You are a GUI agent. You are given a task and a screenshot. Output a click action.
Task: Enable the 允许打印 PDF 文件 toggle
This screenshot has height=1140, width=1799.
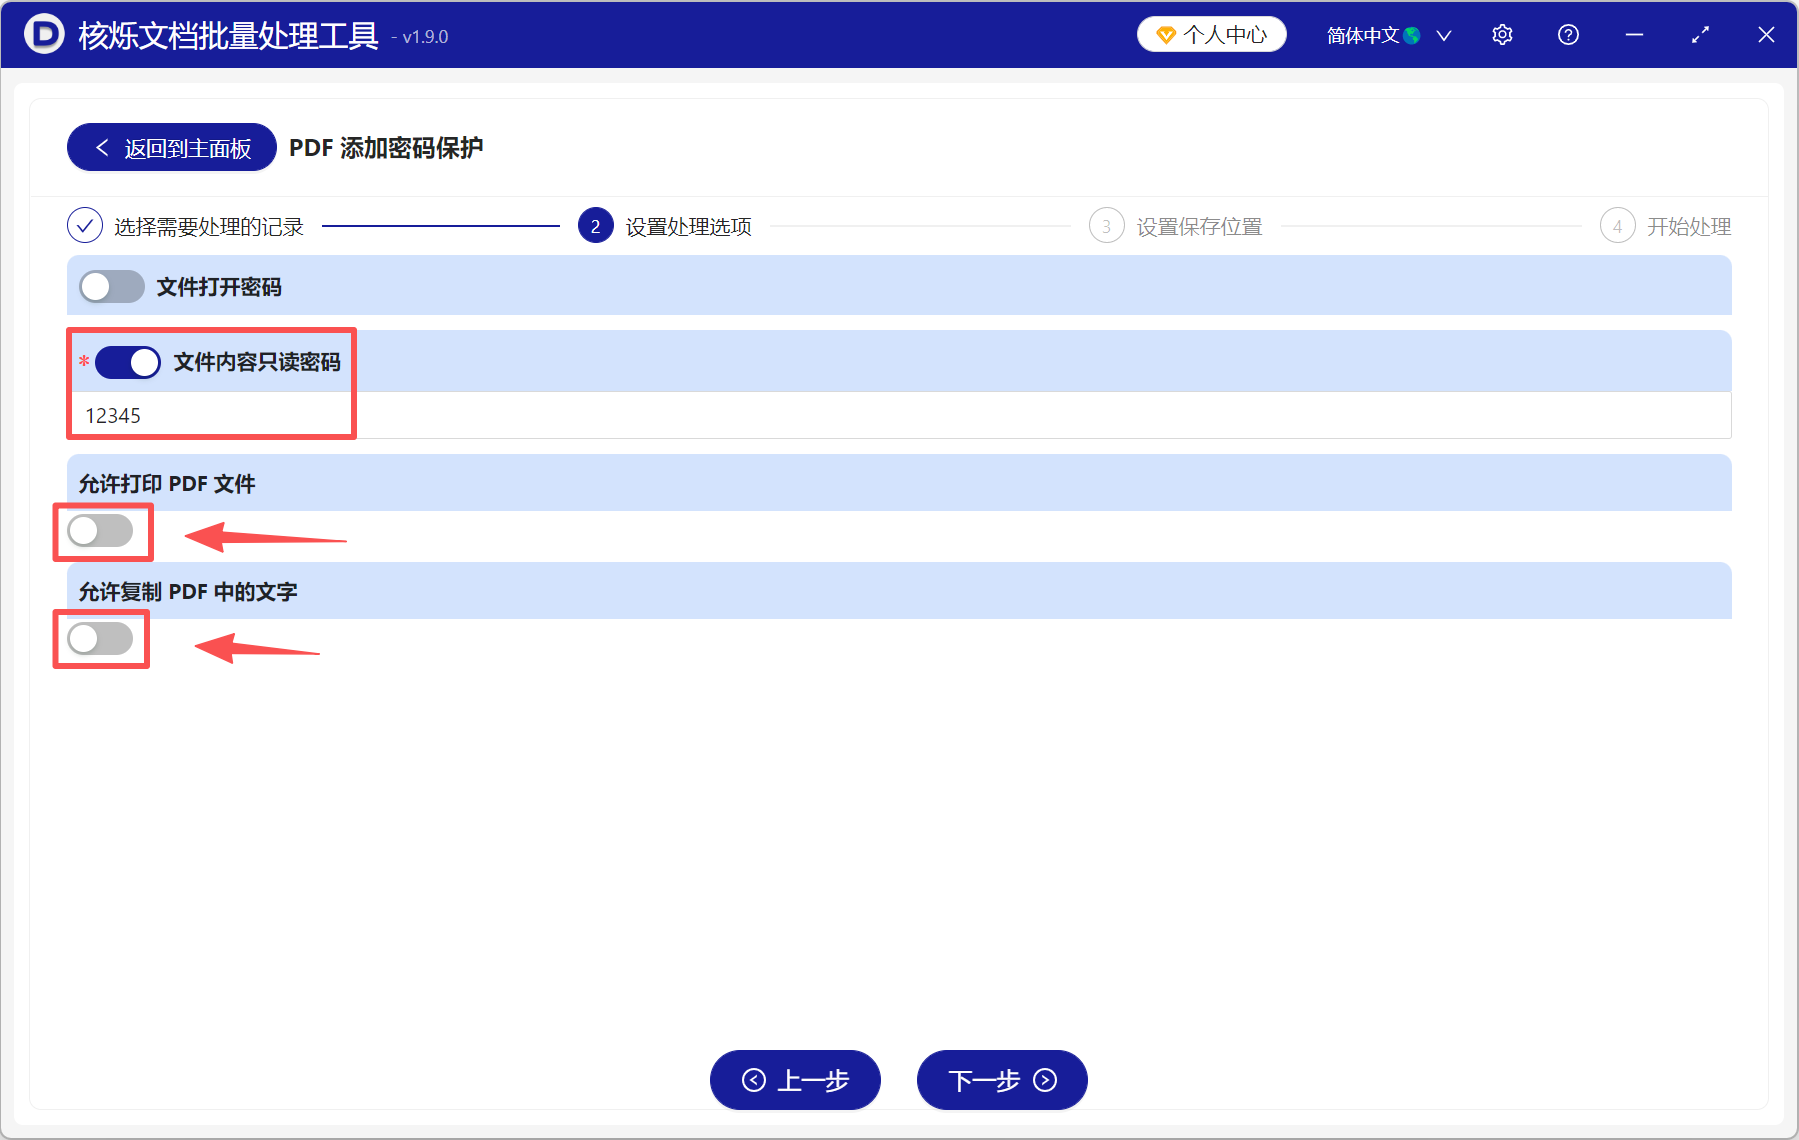(101, 531)
